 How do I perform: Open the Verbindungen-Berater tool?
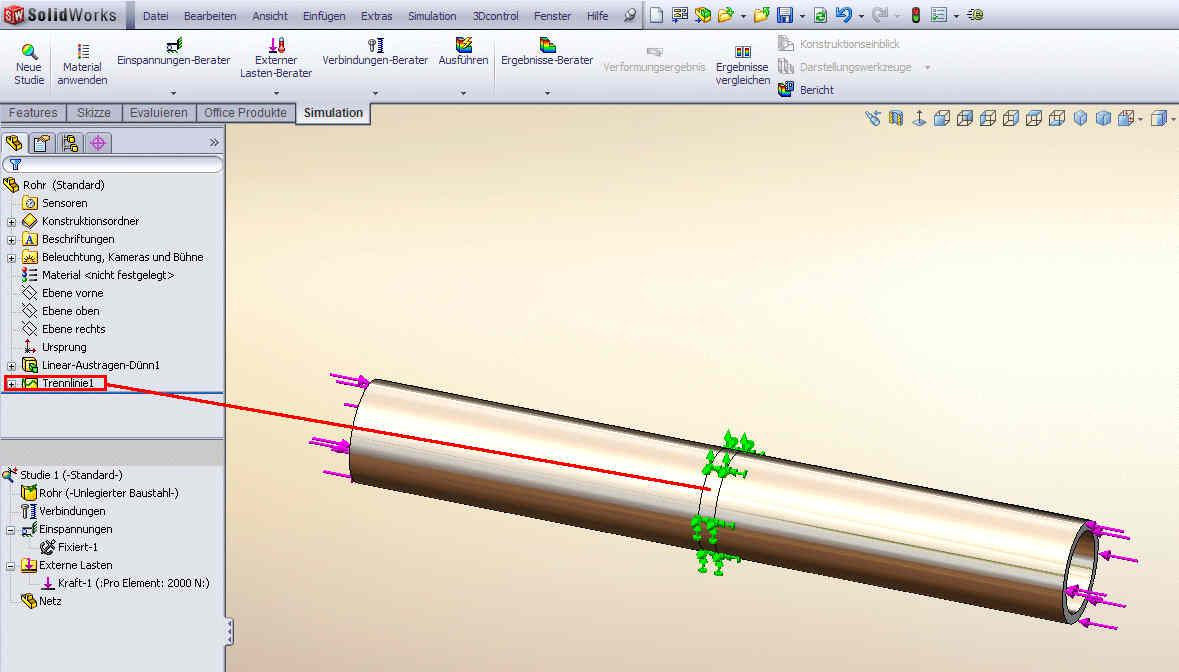375,53
